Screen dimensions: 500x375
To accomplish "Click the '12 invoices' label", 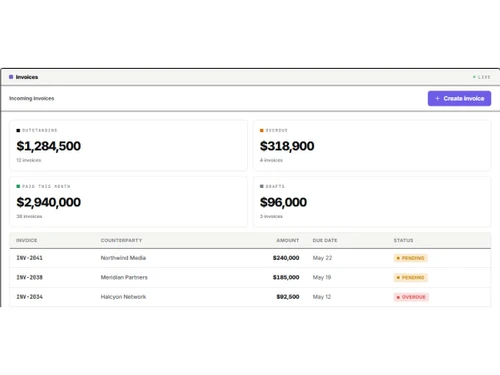I will click(29, 160).
